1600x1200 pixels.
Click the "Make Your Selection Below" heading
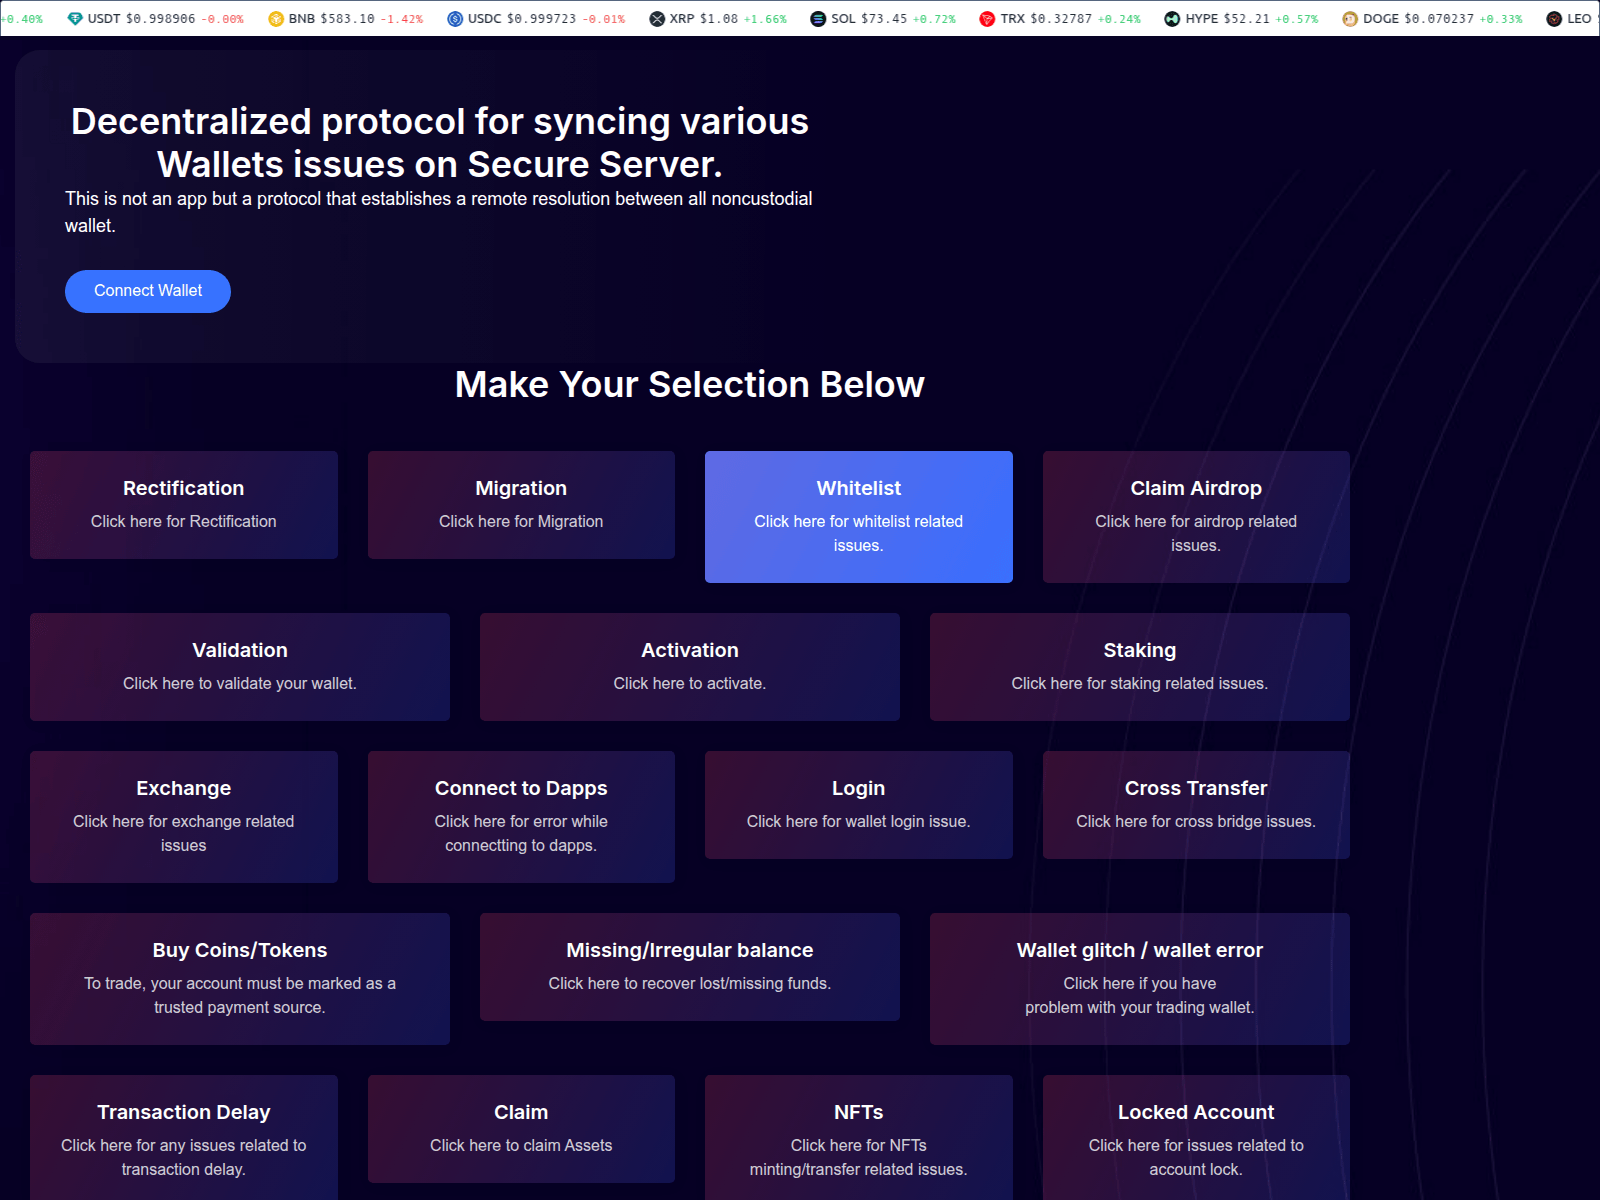coord(690,385)
